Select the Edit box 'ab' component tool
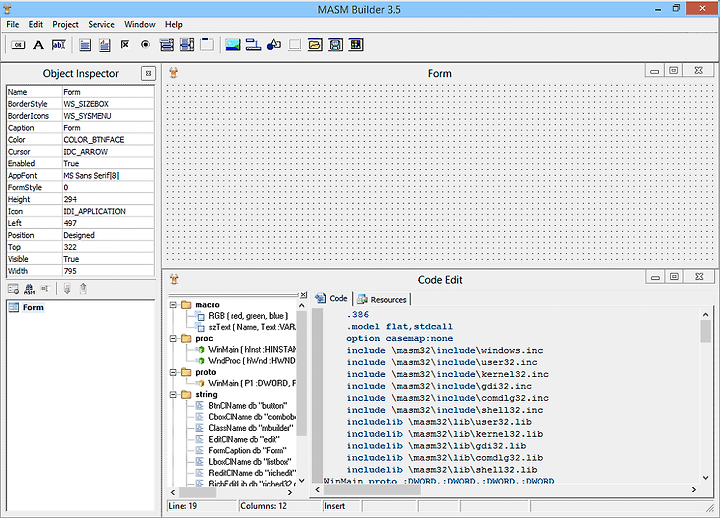The image size is (720, 518). point(59,45)
